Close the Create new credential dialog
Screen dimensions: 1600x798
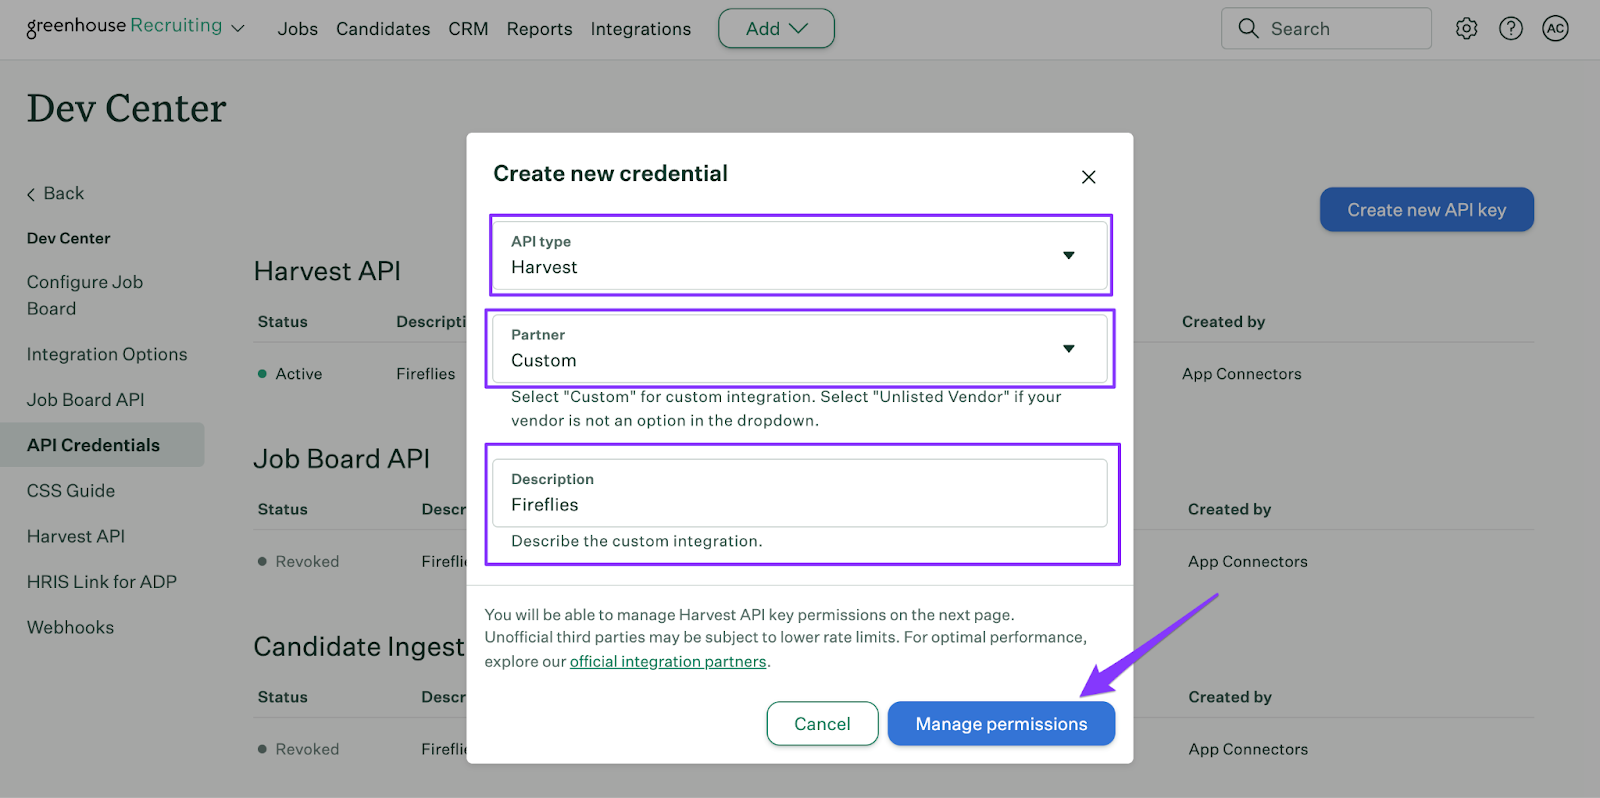1088,177
